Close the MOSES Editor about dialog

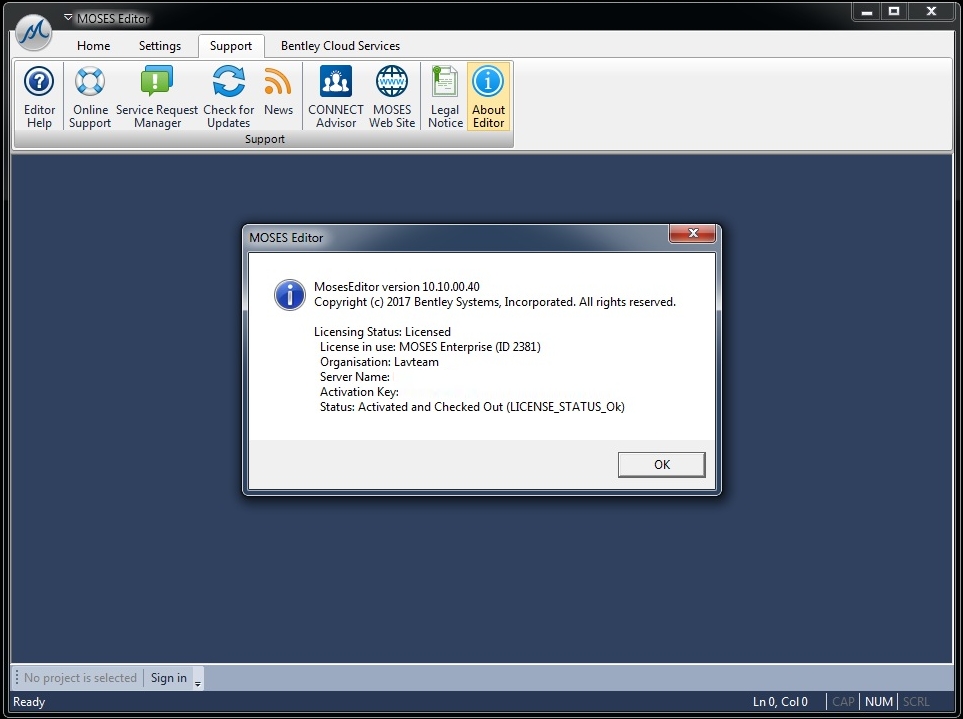click(x=693, y=233)
